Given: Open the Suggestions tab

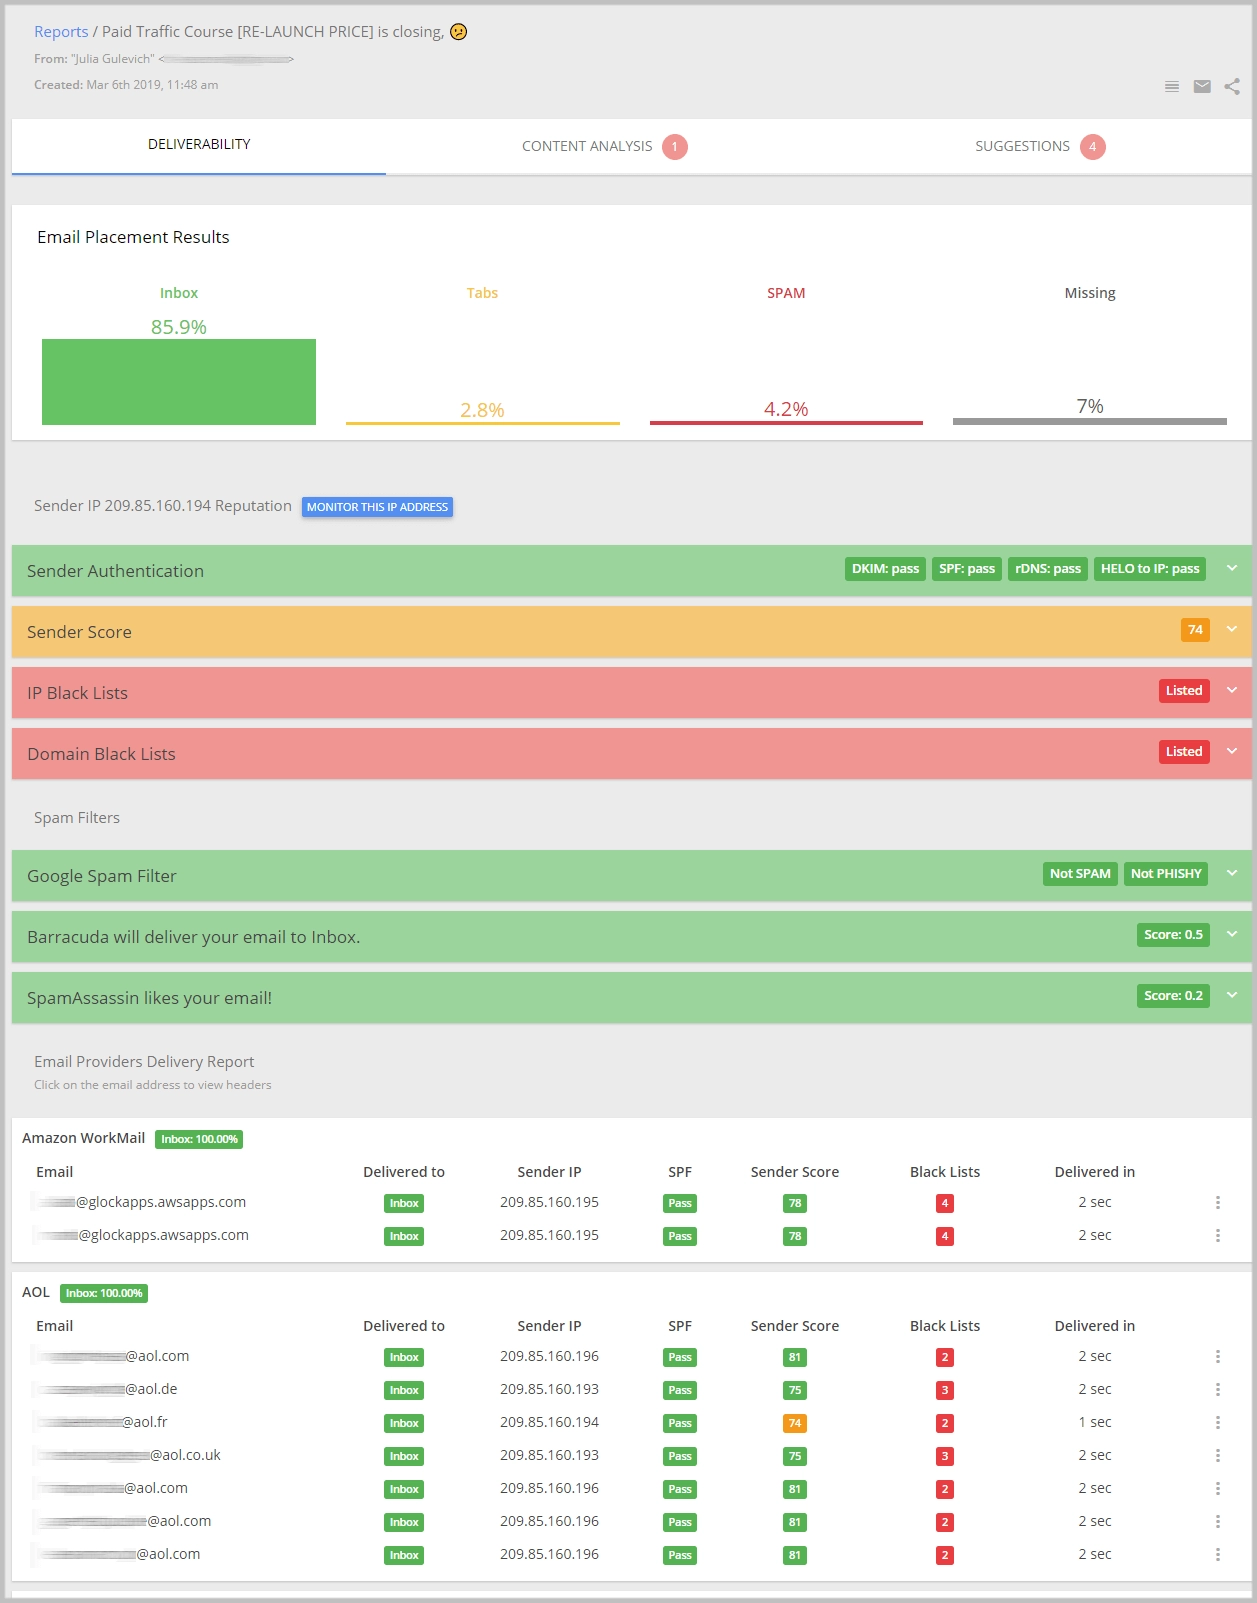Looking at the screenshot, I should [1022, 147].
